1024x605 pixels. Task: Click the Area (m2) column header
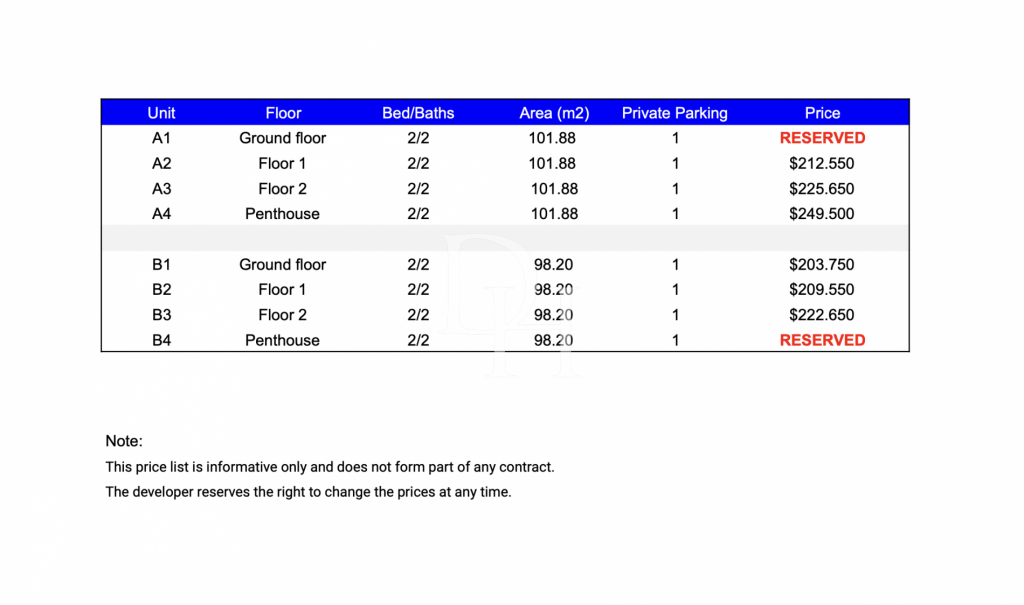(552, 113)
